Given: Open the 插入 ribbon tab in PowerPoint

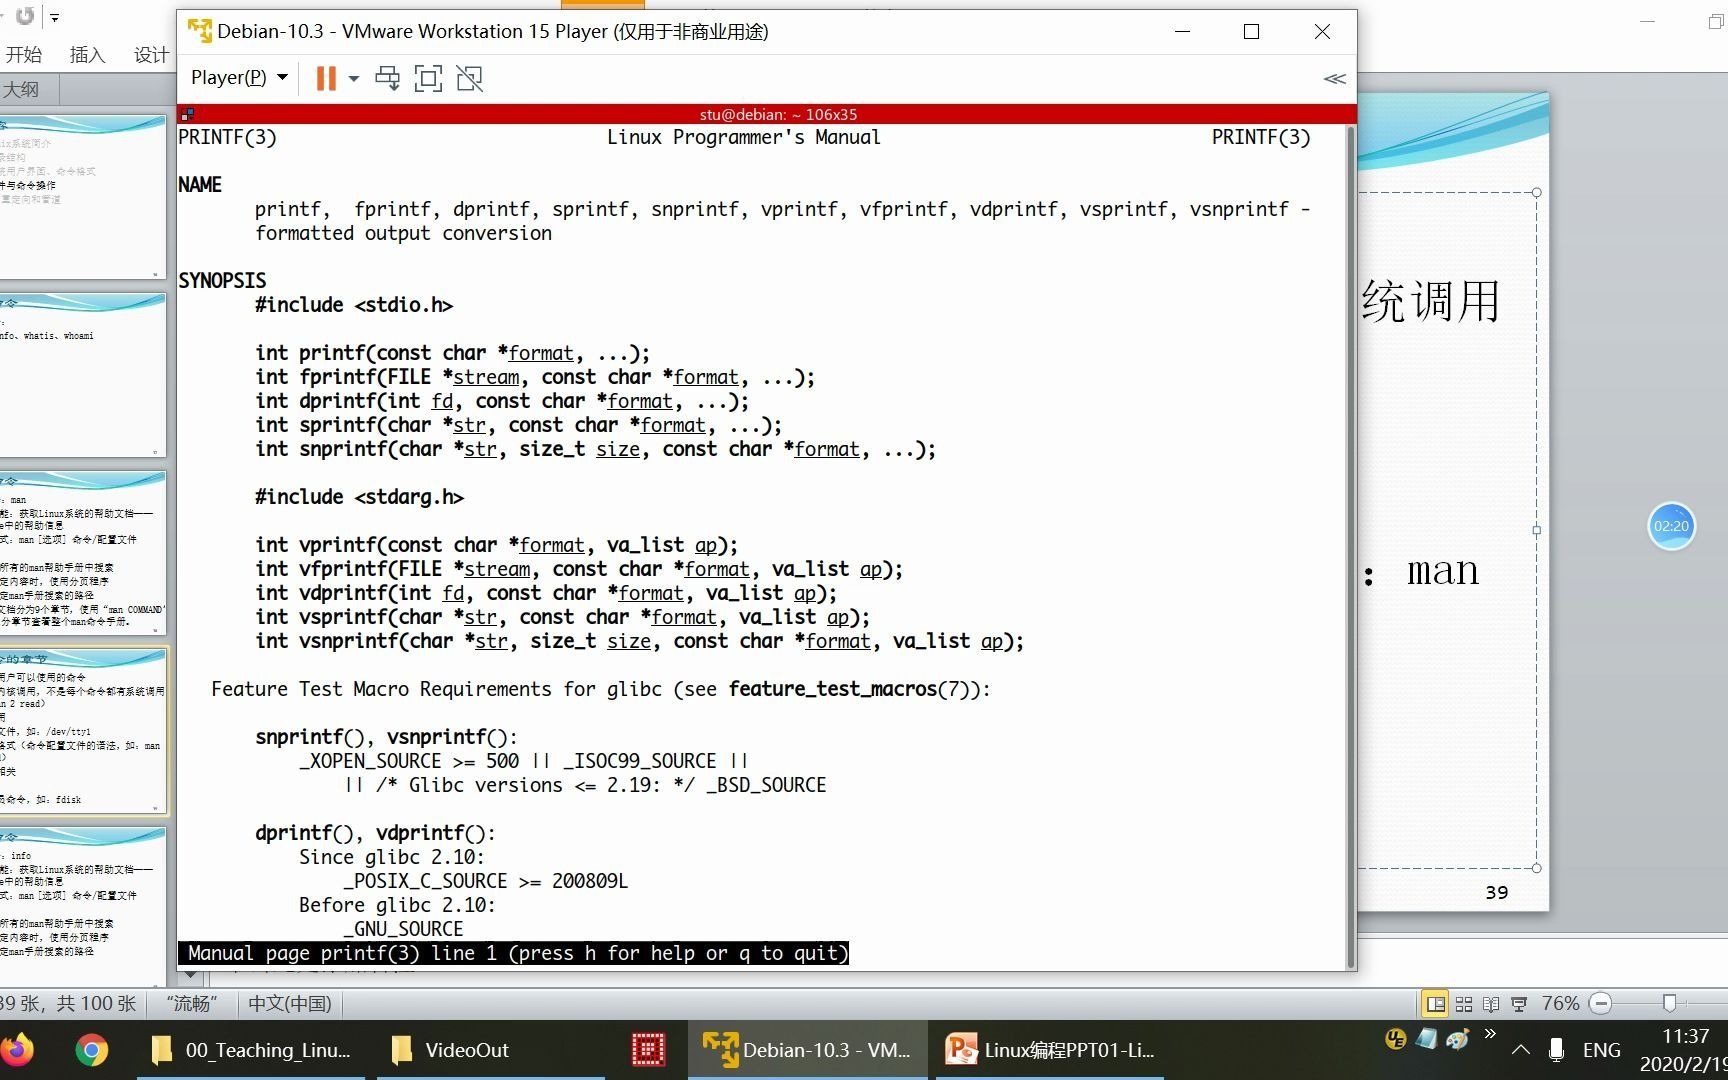Looking at the screenshot, I should [87, 54].
